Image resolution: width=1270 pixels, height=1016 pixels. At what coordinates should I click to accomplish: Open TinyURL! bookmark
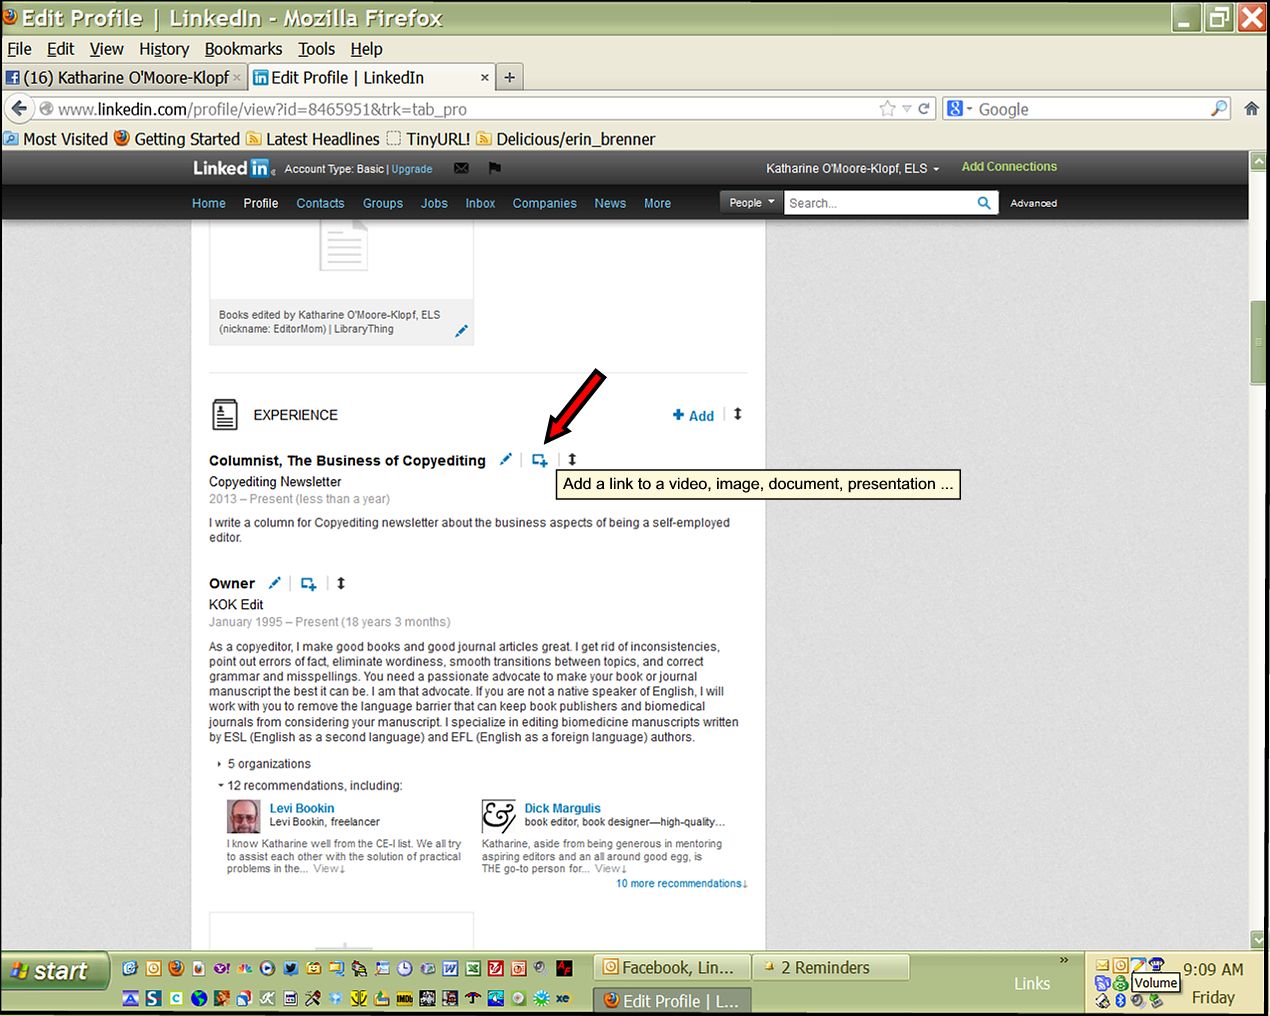click(428, 139)
